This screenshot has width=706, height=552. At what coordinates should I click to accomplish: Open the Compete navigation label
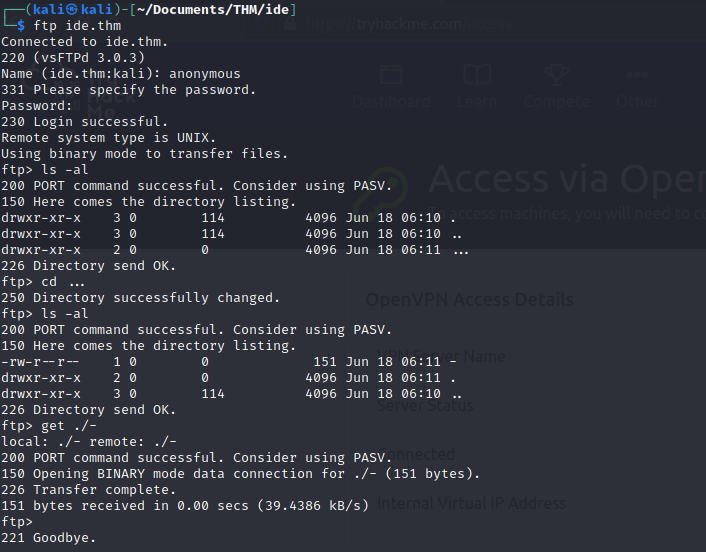click(557, 101)
